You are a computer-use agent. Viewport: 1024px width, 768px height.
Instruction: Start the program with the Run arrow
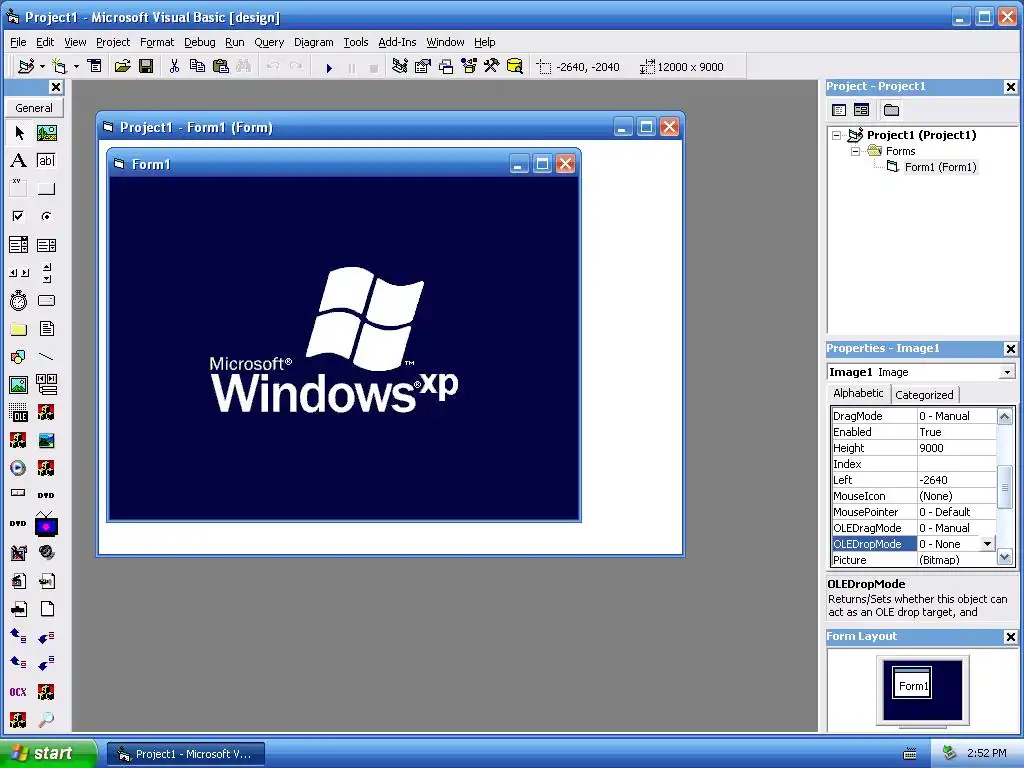[329, 67]
